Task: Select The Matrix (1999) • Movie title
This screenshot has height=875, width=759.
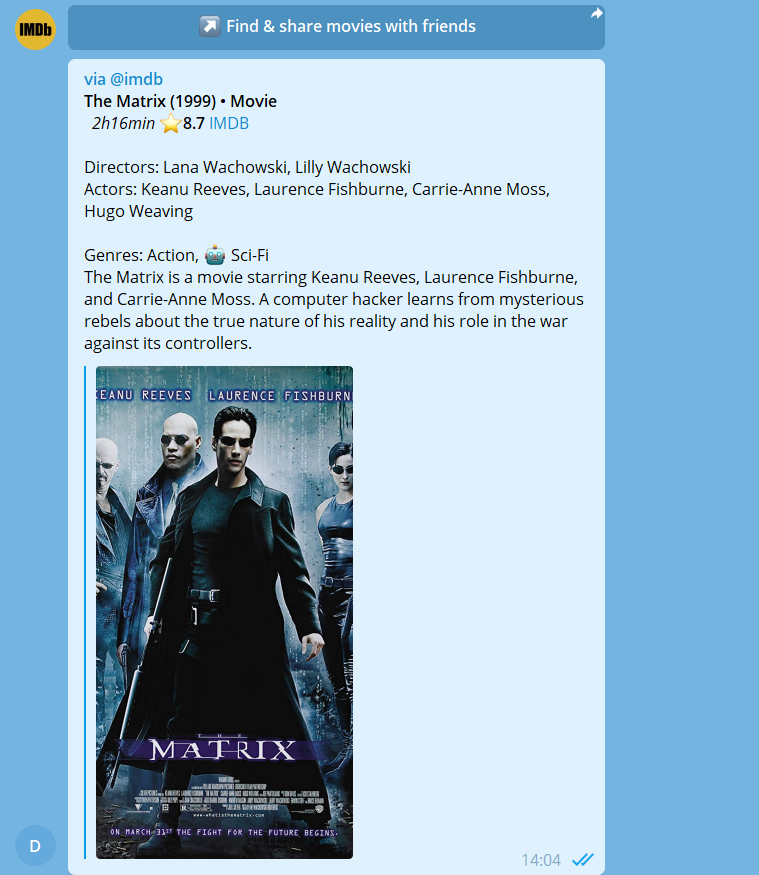Action: point(180,101)
